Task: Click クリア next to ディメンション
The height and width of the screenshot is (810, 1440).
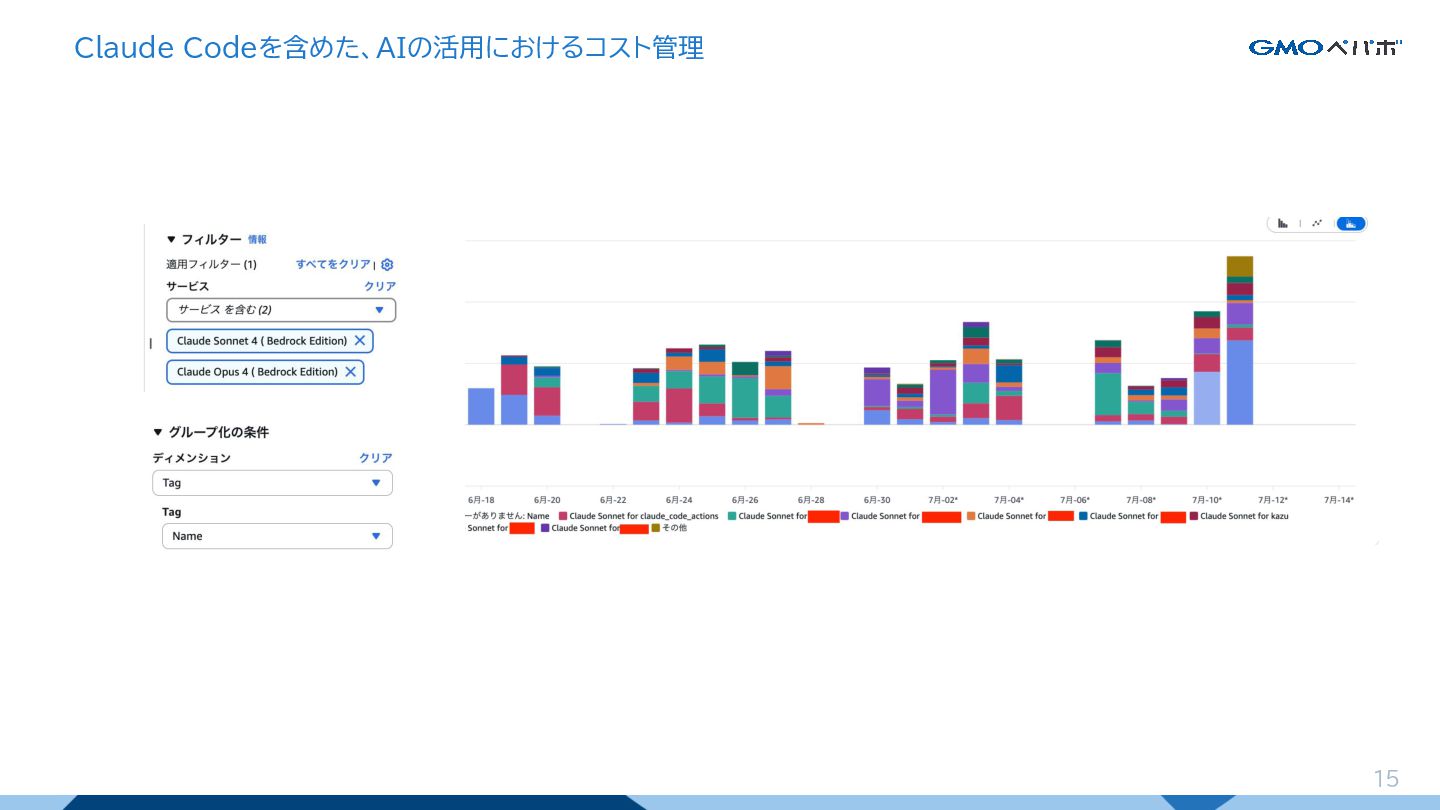Action: click(376, 458)
